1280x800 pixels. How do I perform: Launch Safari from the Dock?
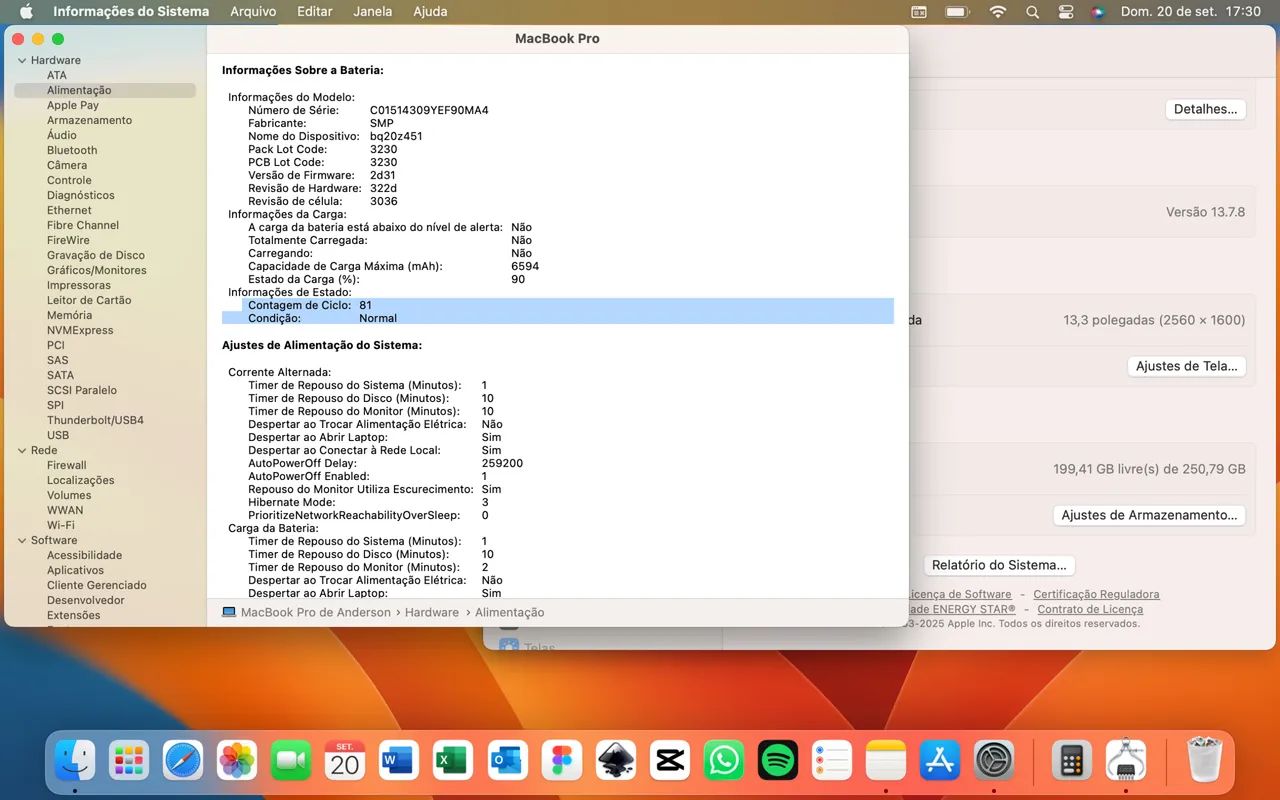point(183,761)
